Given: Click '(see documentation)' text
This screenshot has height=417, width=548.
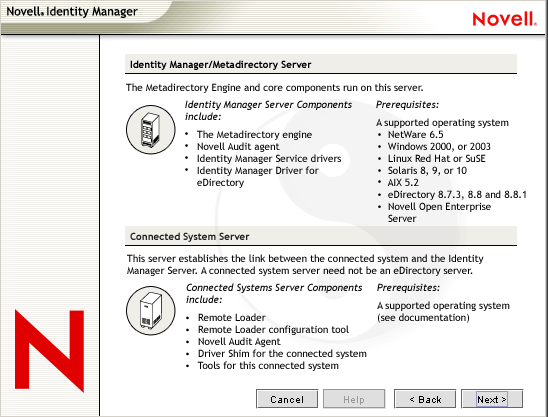Looking at the screenshot, I should 423,317.
